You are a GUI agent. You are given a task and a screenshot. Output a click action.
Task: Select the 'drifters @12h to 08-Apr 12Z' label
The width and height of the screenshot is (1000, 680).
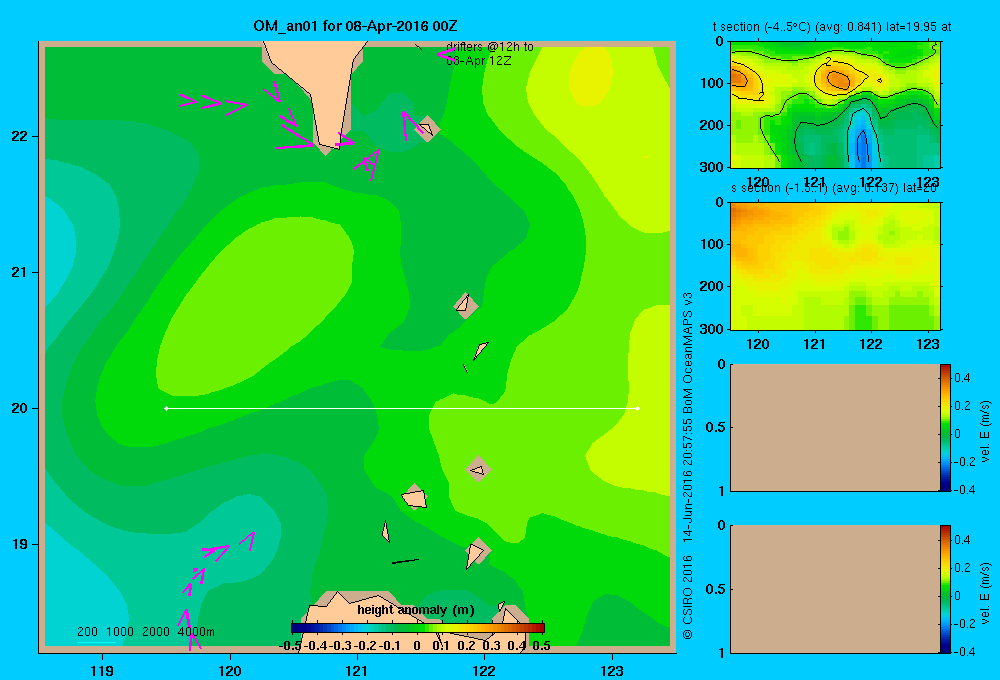point(489,54)
